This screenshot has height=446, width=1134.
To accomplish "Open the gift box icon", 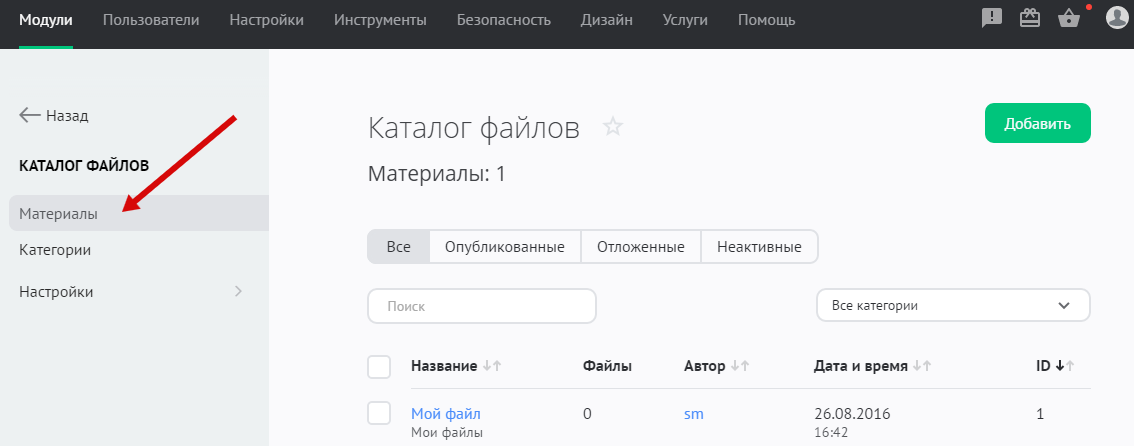I will (1030, 19).
